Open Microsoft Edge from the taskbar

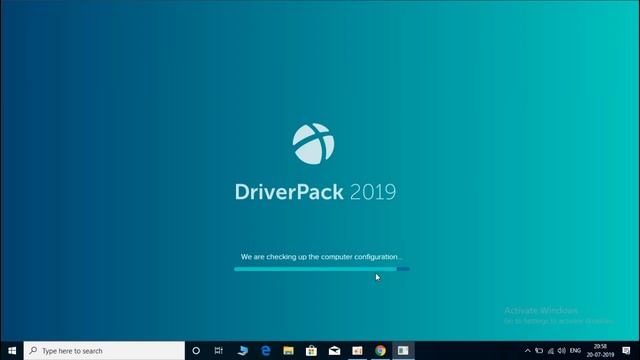(266, 351)
